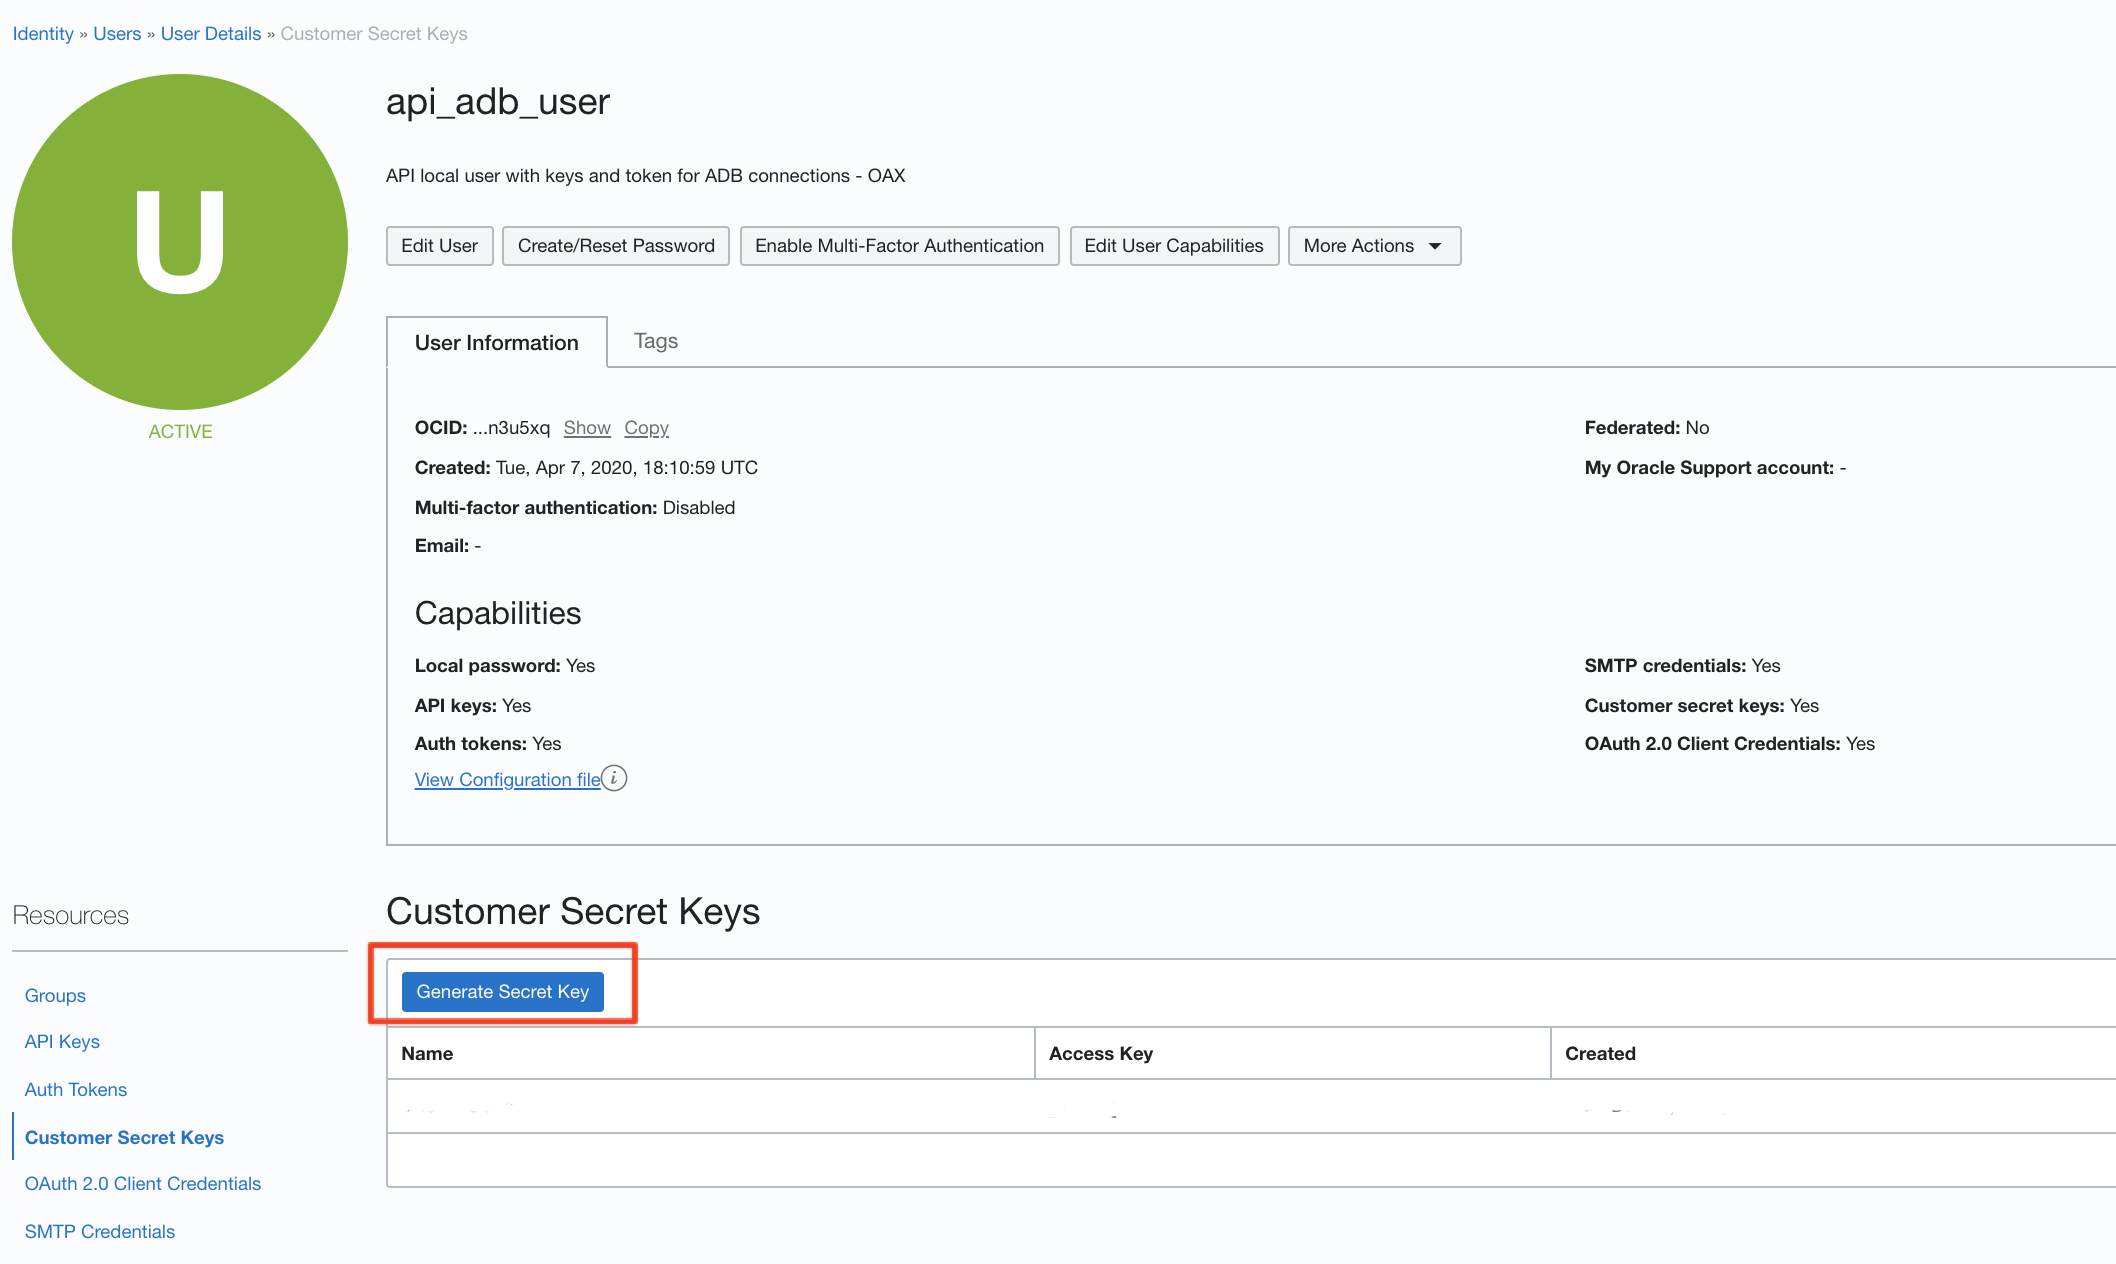2116x1264 pixels.
Task: Navigate to Users breadcrumb
Action: point(117,34)
